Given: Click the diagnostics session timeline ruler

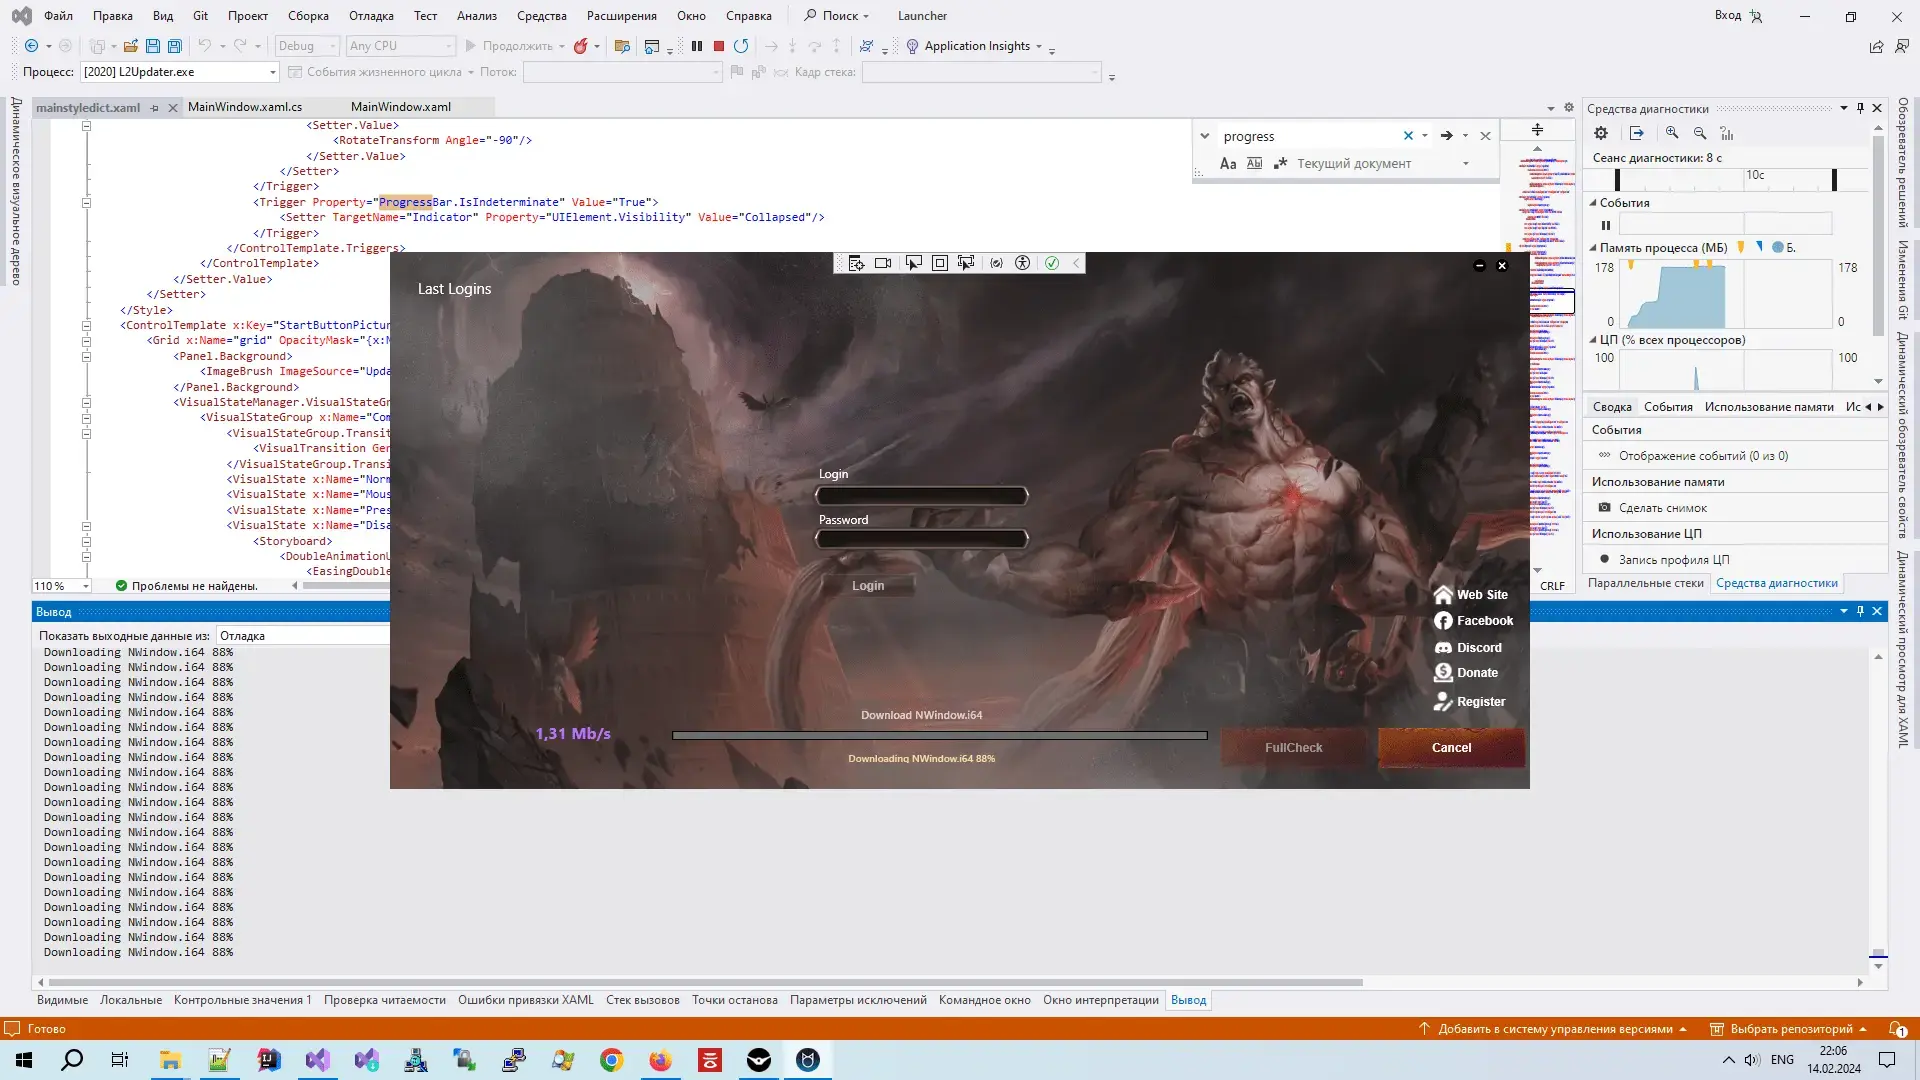Looking at the screenshot, I should pos(1725,179).
